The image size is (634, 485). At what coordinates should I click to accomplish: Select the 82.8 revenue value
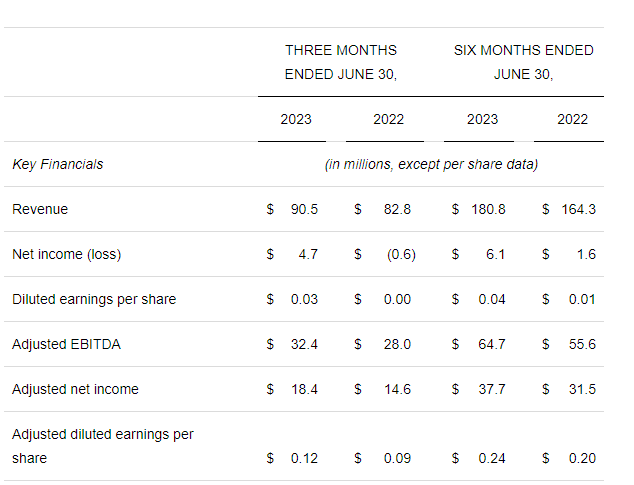point(396,209)
